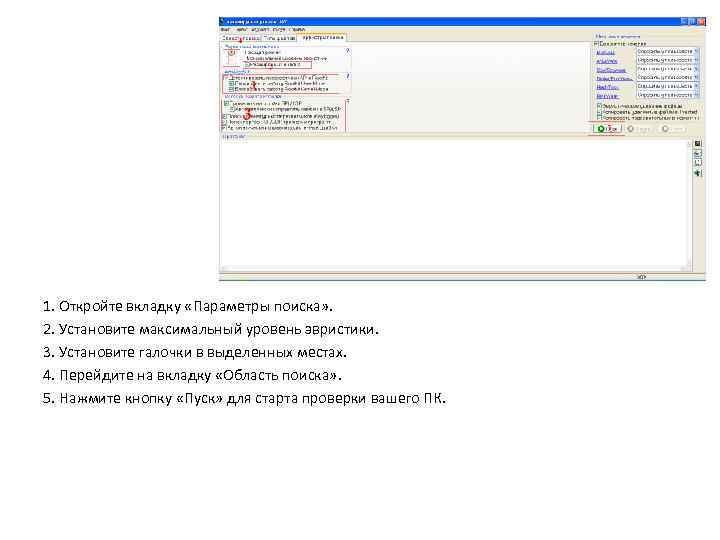Click the white page icon beside the log
Image resolution: width=720 pixels, height=540 pixels.
tap(698, 163)
